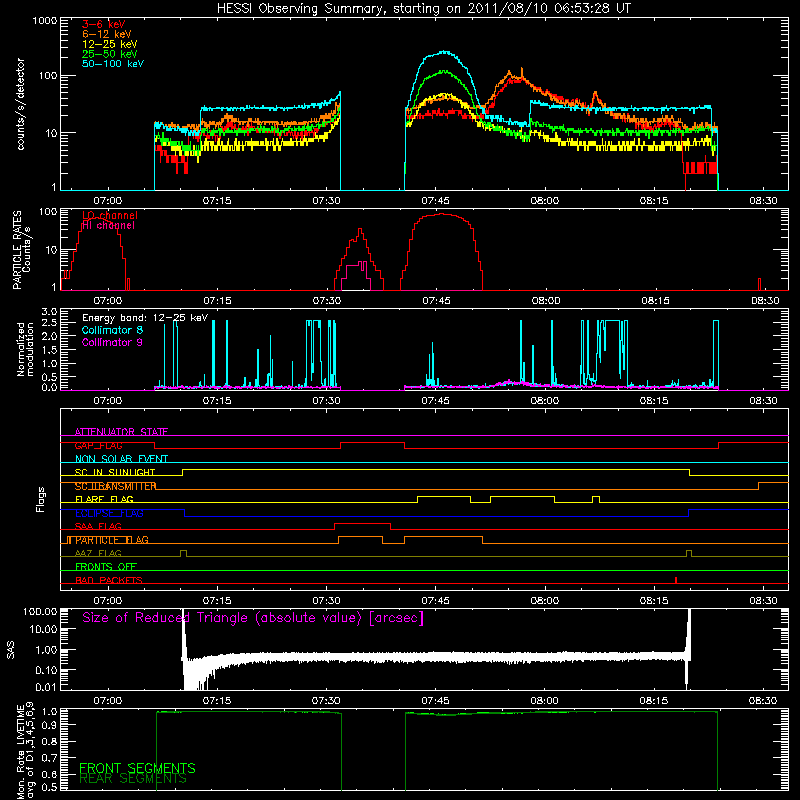Viewport: 800px width, 800px height.
Task: Click the 0.01 tick on SAS plot
Action: pyautogui.click(x=46, y=687)
